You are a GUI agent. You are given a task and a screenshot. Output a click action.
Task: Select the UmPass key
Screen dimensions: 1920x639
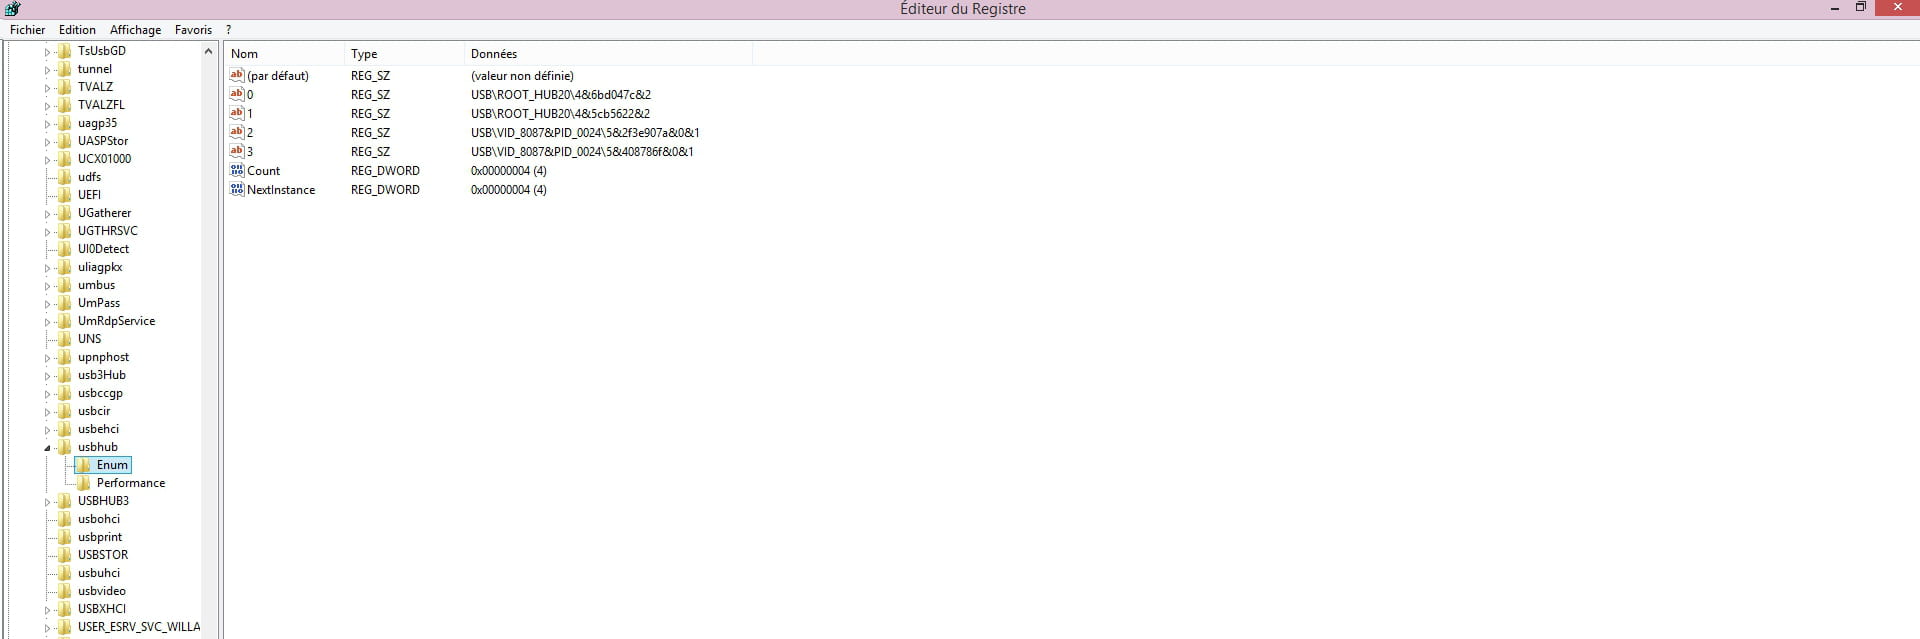point(99,303)
